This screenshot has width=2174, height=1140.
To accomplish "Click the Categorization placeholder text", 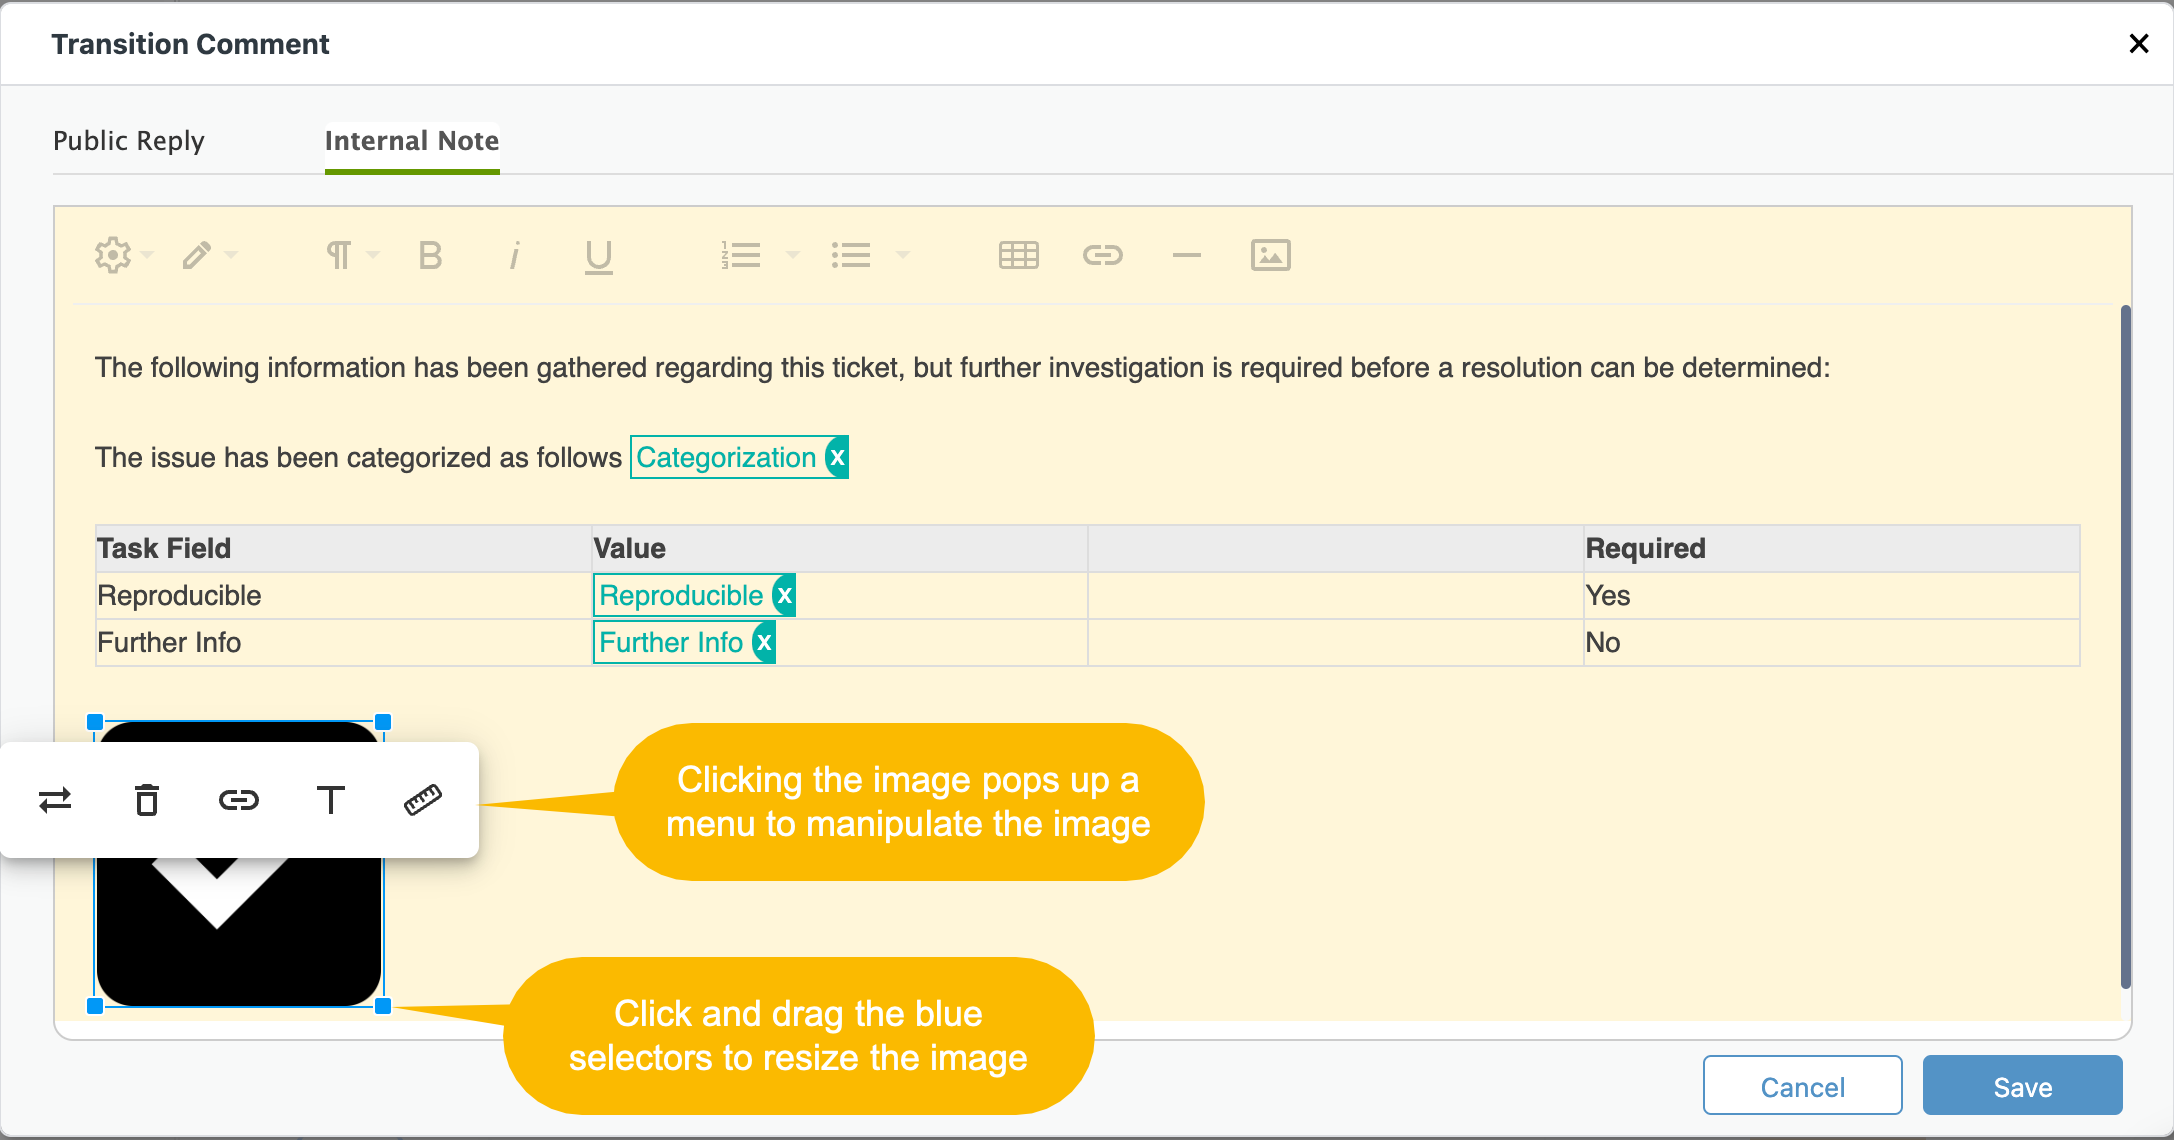I will (x=726, y=458).
